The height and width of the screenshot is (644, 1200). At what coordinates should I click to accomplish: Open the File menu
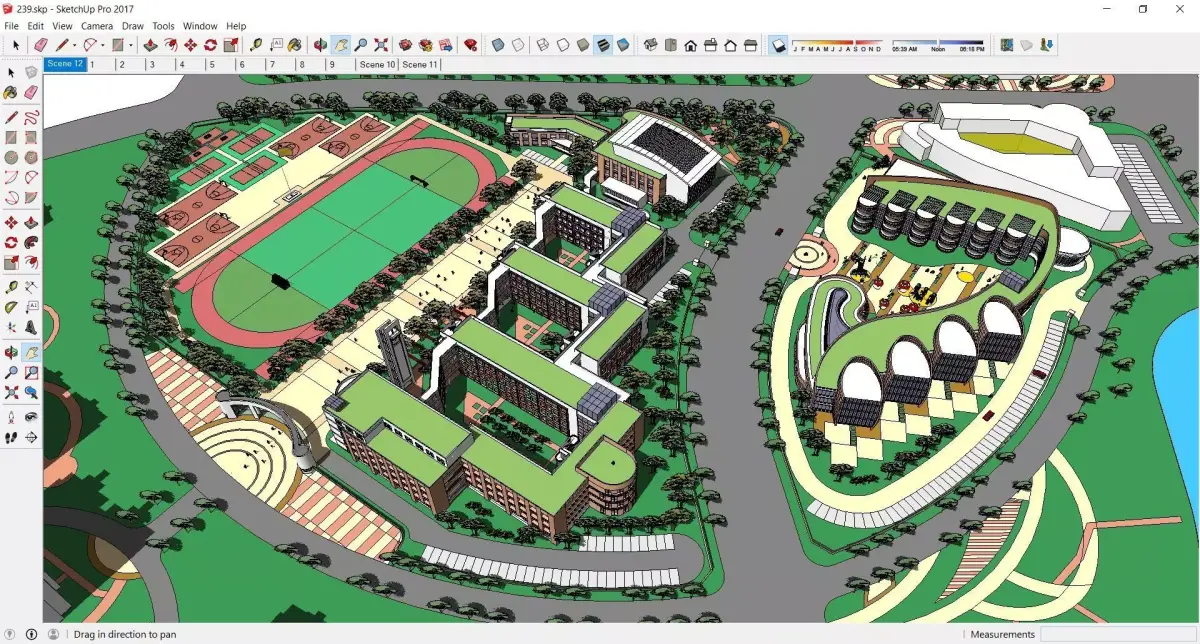tap(12, 25)
